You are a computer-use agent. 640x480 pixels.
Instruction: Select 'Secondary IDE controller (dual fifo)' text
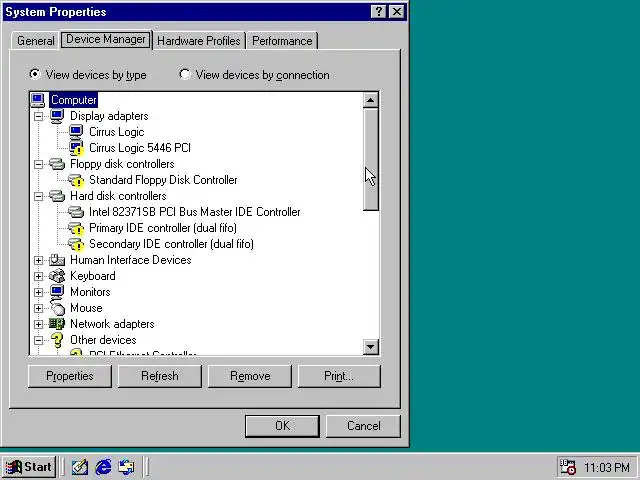tap(171, 244)
